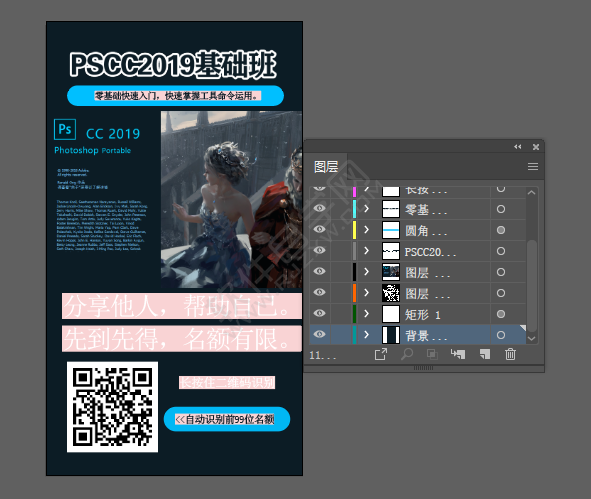The width and height of the screenshot is (591, 499).
Task: Toggle visibility of the PSCC20 layer
Action: click(x=319, y=251)
